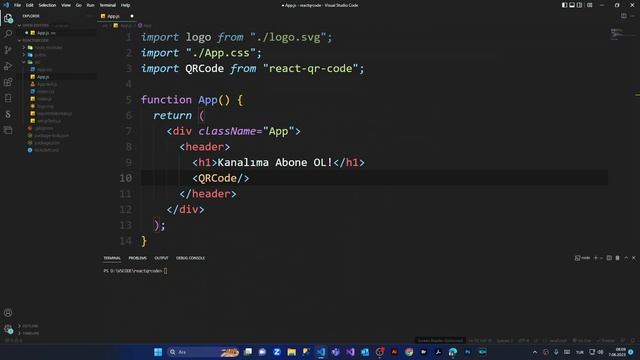
Task: Click the UTF-8 encoding in status bar
Action: click(x=524, y=340)
